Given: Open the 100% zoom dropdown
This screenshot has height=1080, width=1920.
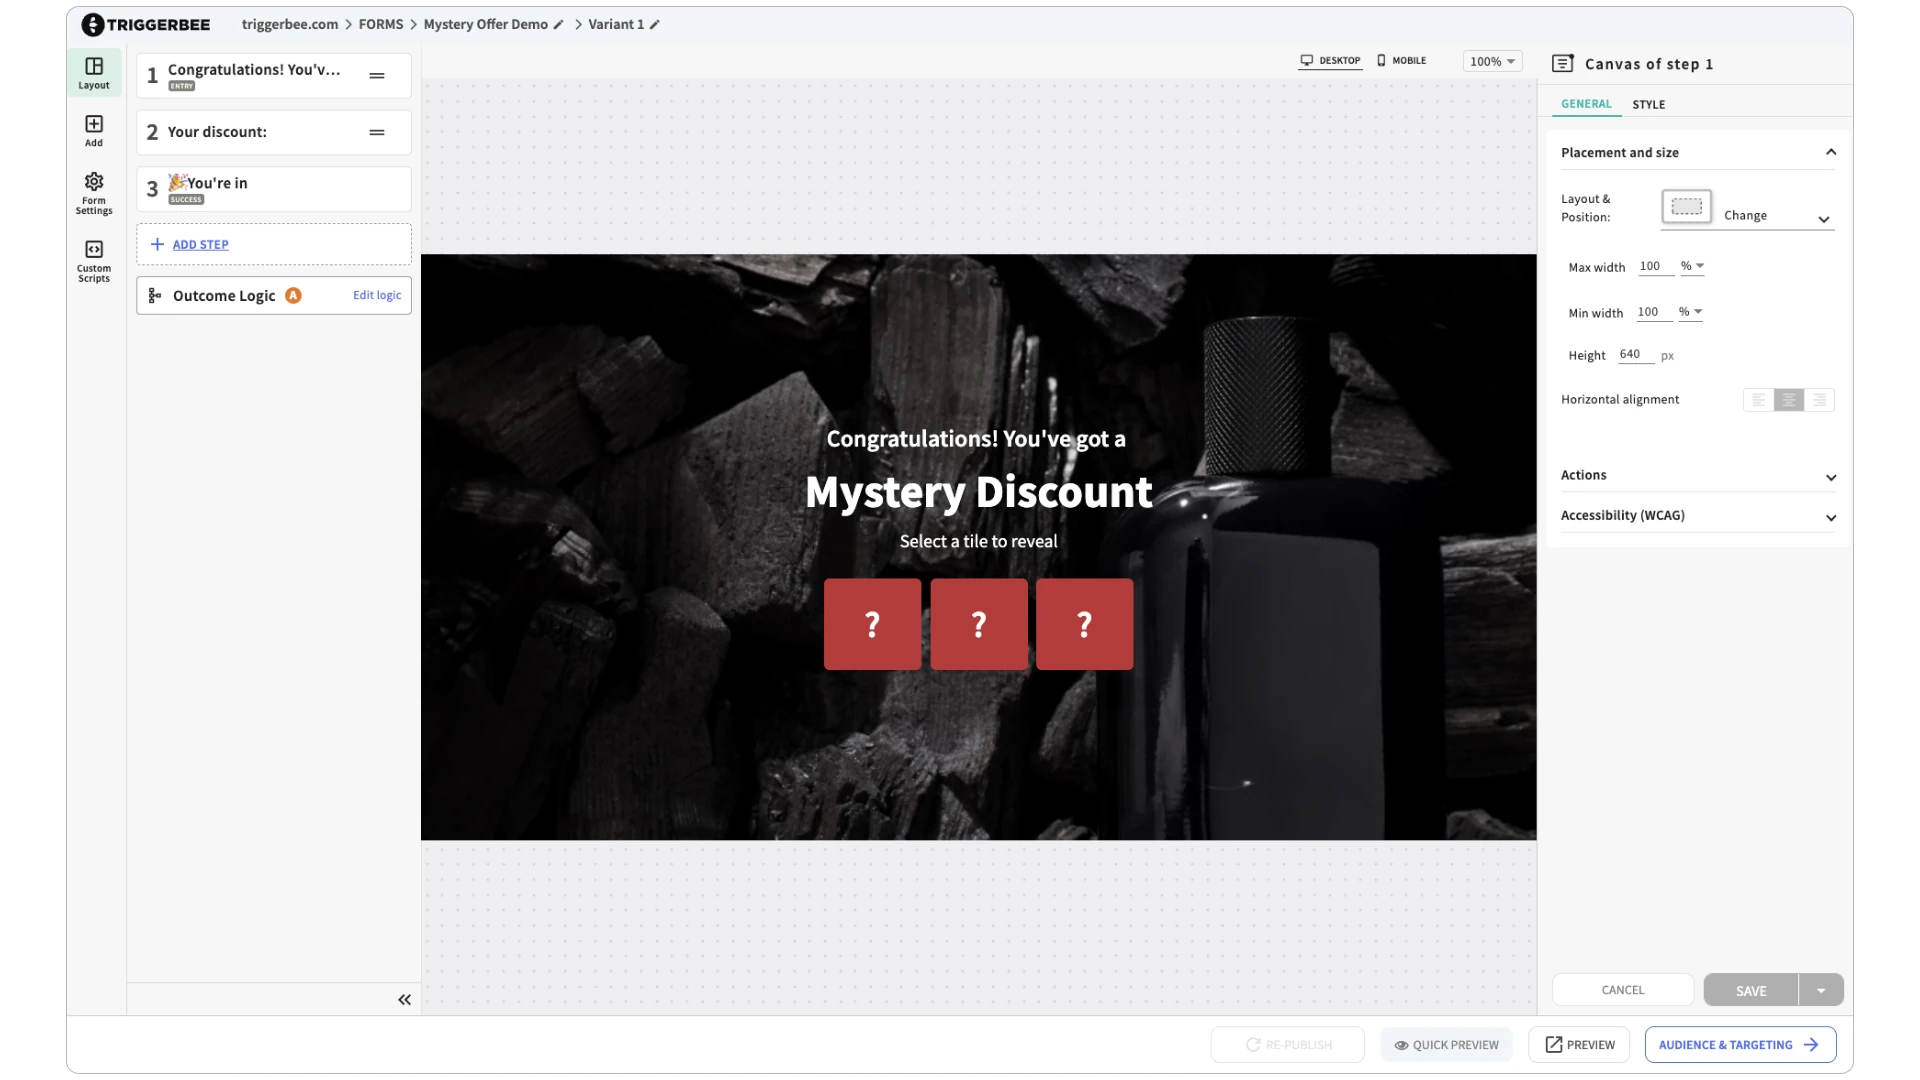Looking at the screenshot, I should (1492, 62).
